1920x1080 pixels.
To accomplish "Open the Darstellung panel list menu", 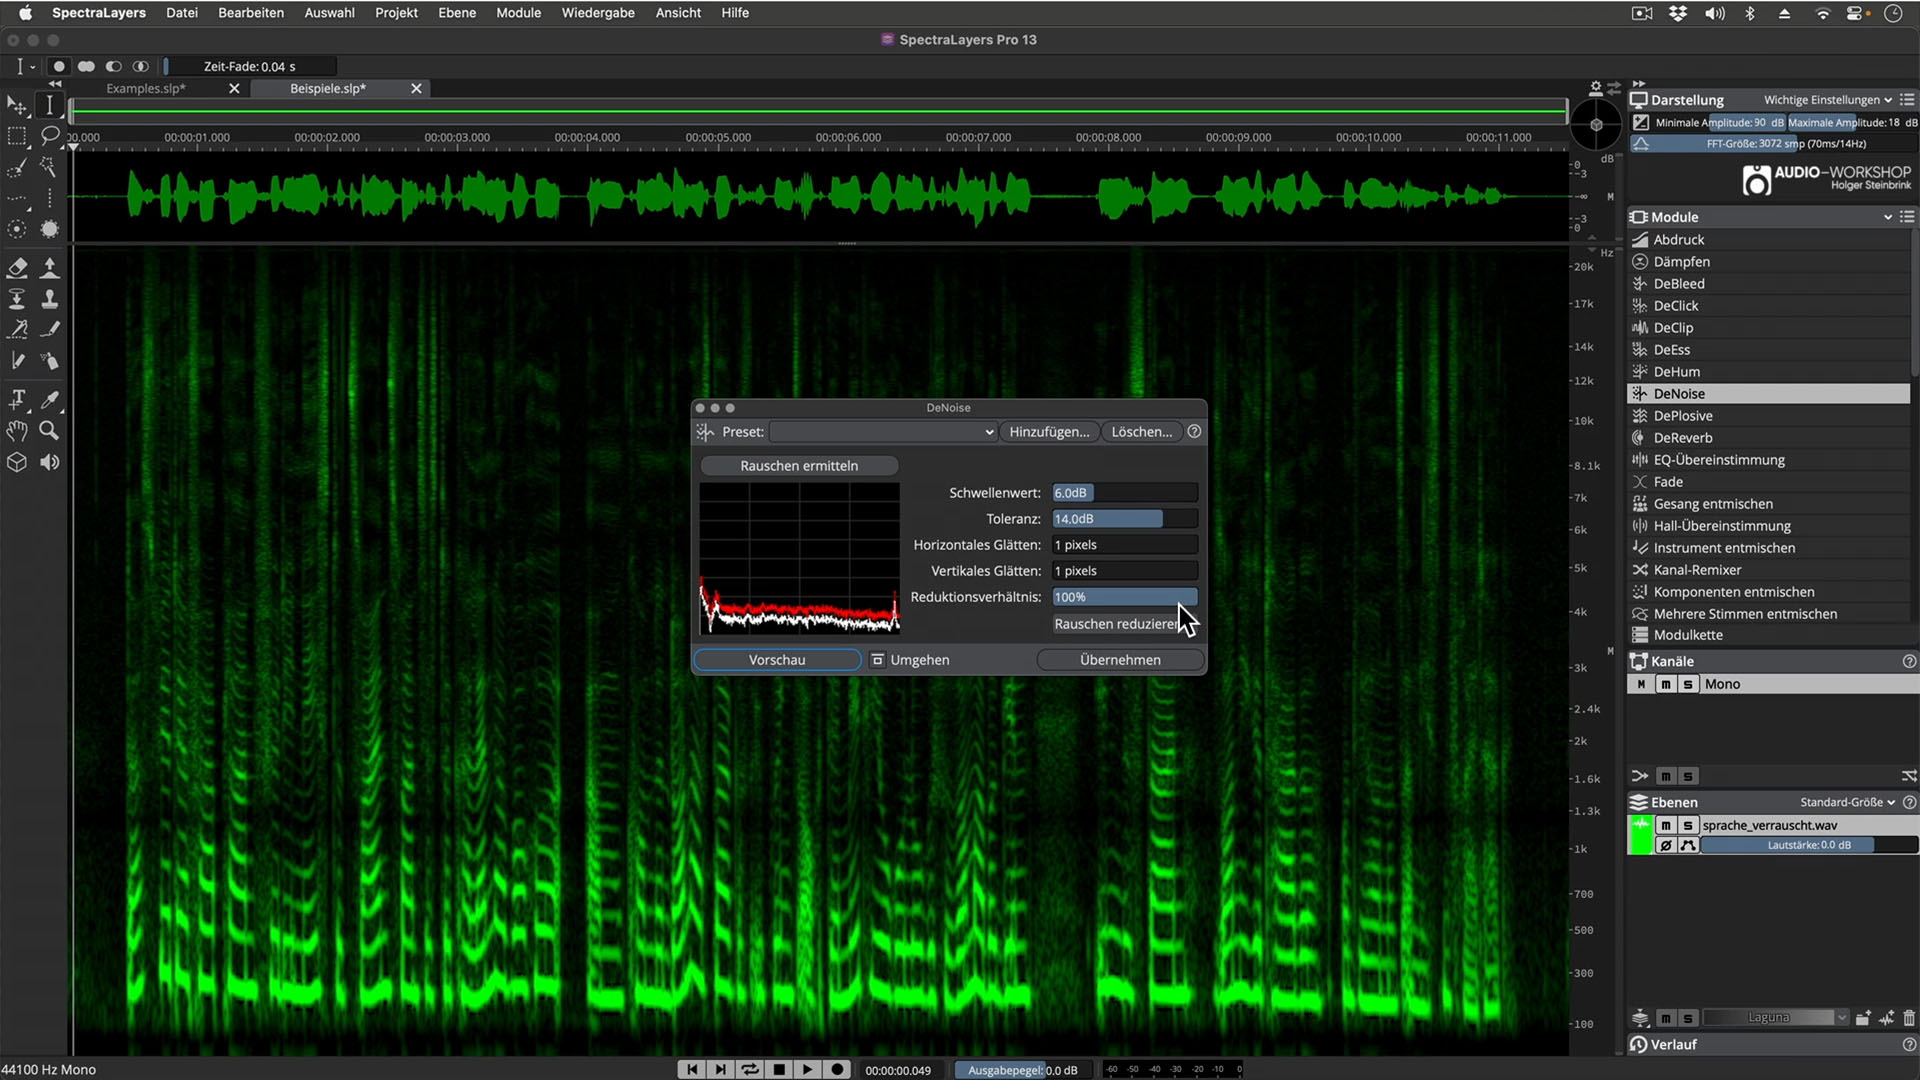I will 1907,100.
